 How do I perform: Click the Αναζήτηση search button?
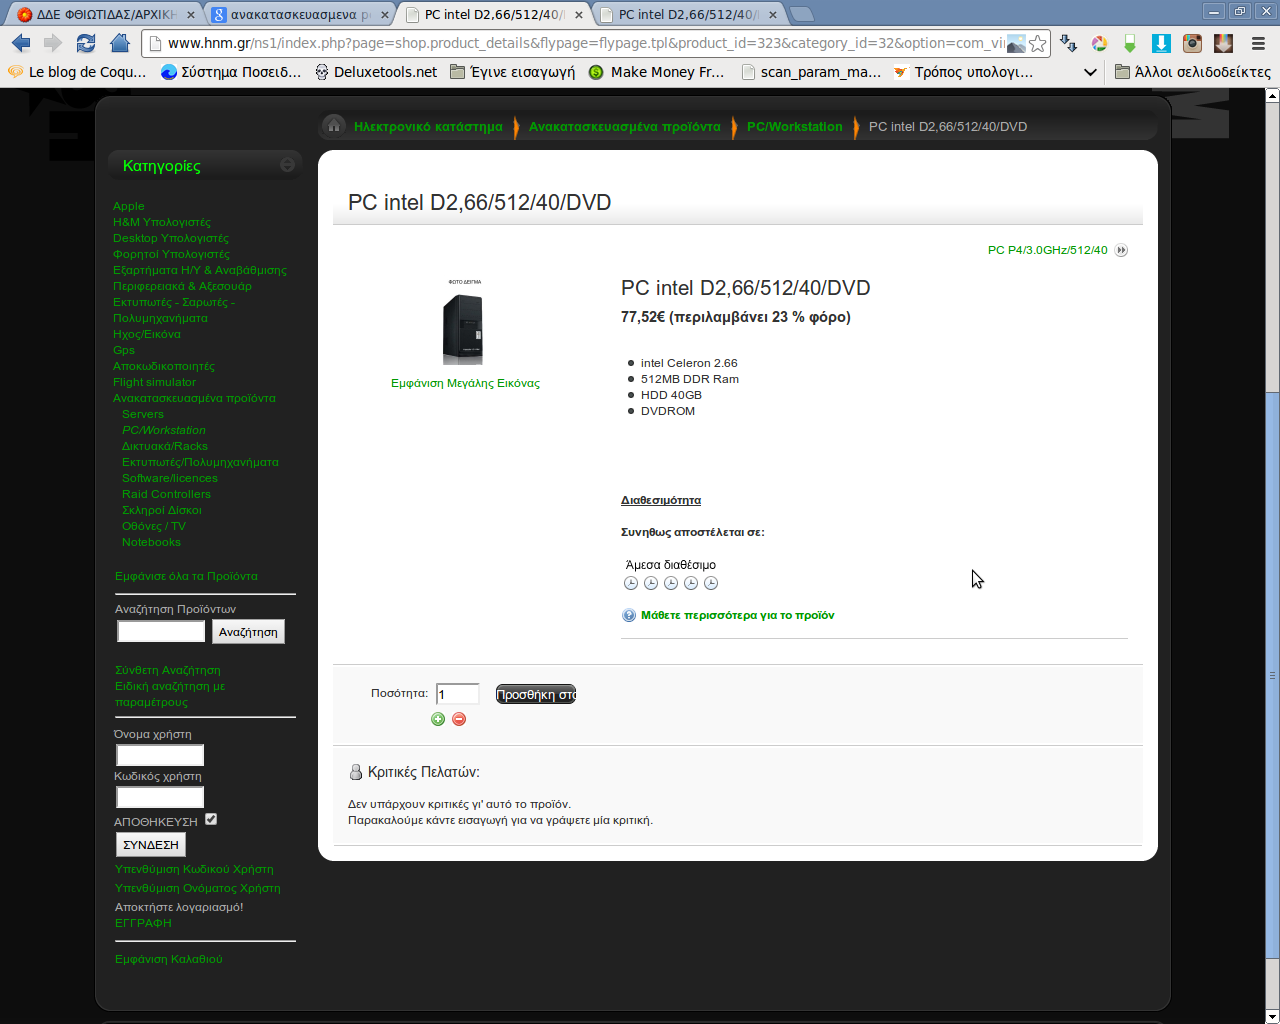click(248, 632)
